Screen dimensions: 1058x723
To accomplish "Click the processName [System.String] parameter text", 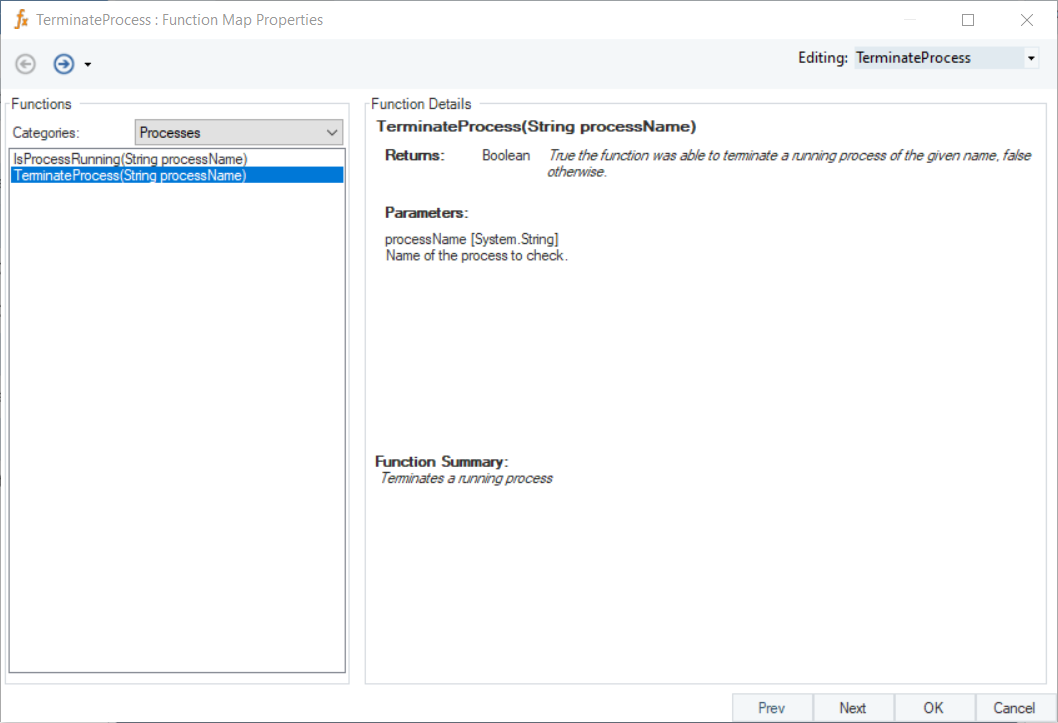I will point(472,240).
